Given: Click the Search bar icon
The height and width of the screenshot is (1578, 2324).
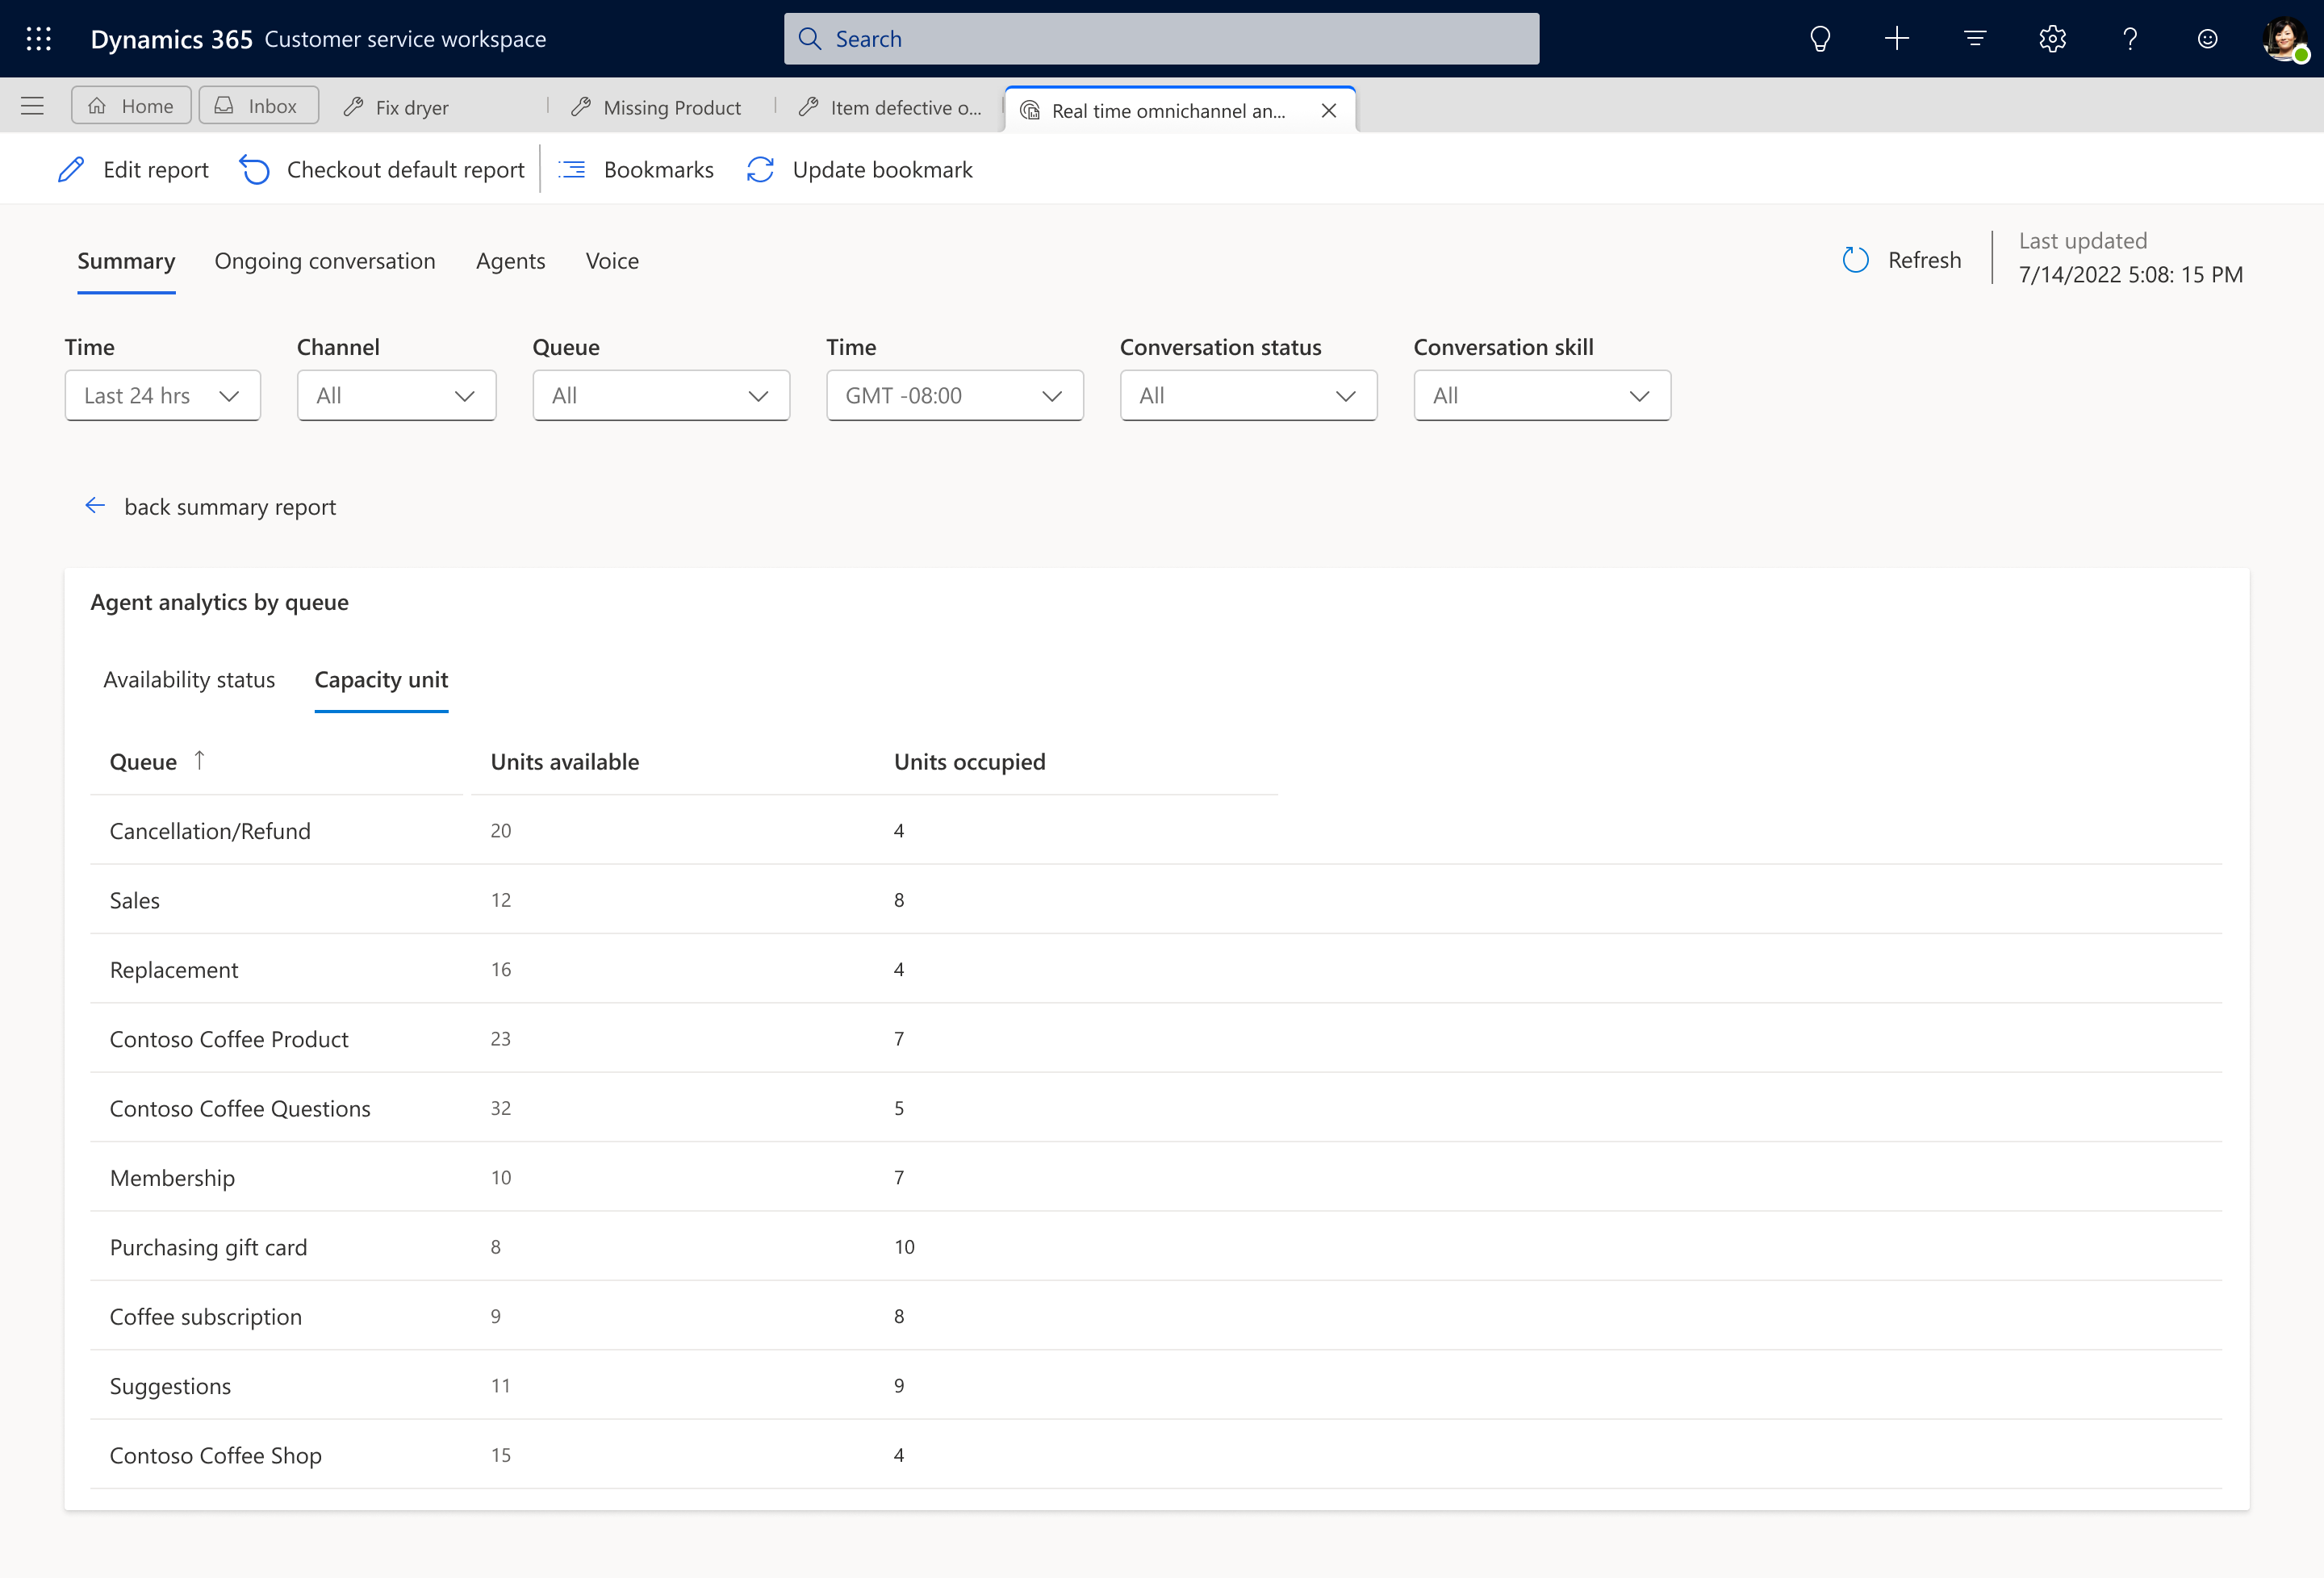Looking at the screenshot, I should 812,37.
